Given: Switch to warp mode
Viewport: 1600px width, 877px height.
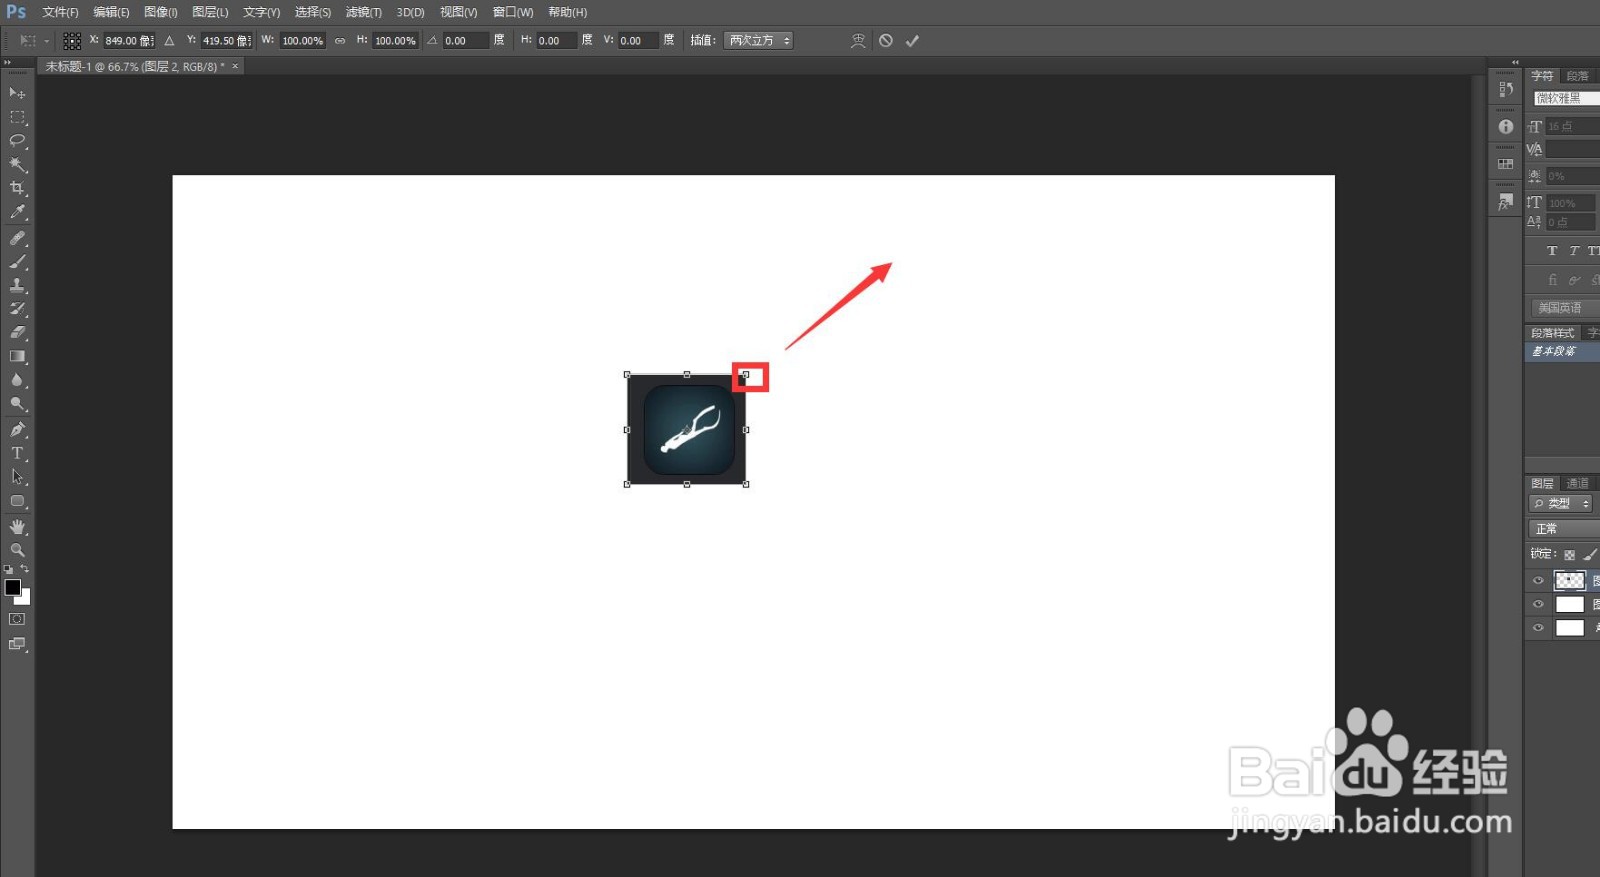Looking at the screenshot, I should (858, 41).
